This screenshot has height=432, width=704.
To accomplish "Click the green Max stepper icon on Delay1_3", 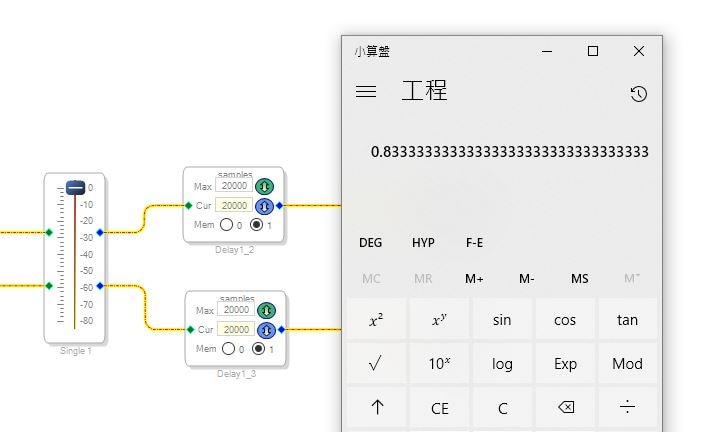I will pyautogui.click(x=266, y=310).
